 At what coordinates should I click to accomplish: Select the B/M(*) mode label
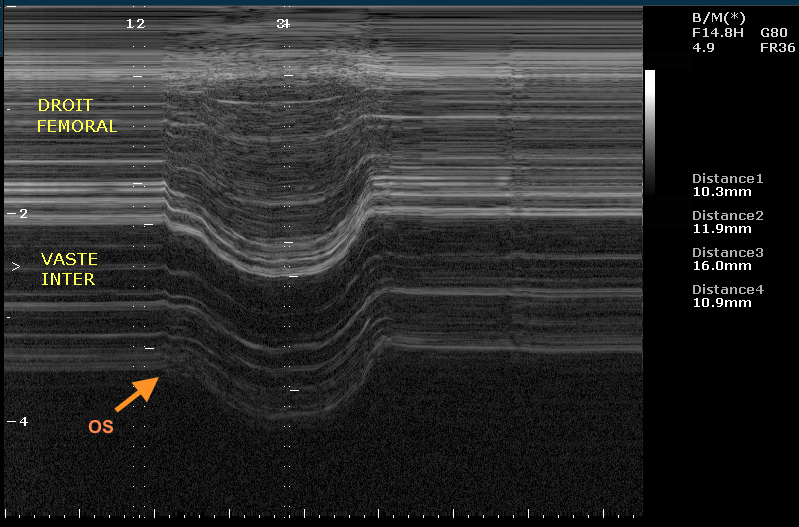718,18
